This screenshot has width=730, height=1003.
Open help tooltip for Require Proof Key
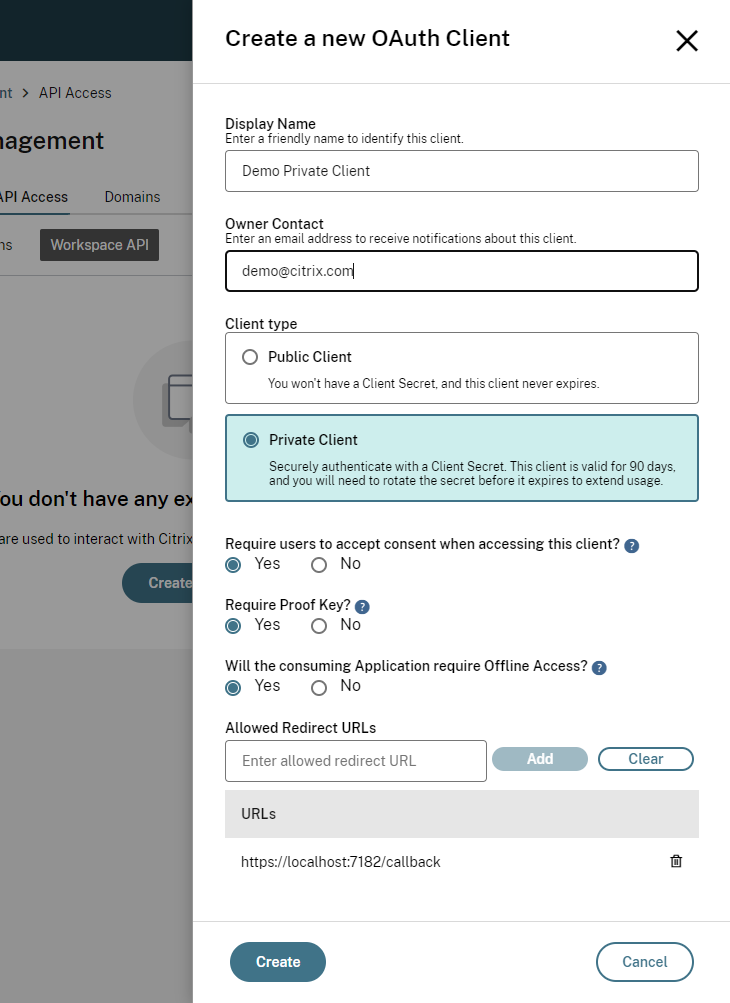(x=362, y=607)
